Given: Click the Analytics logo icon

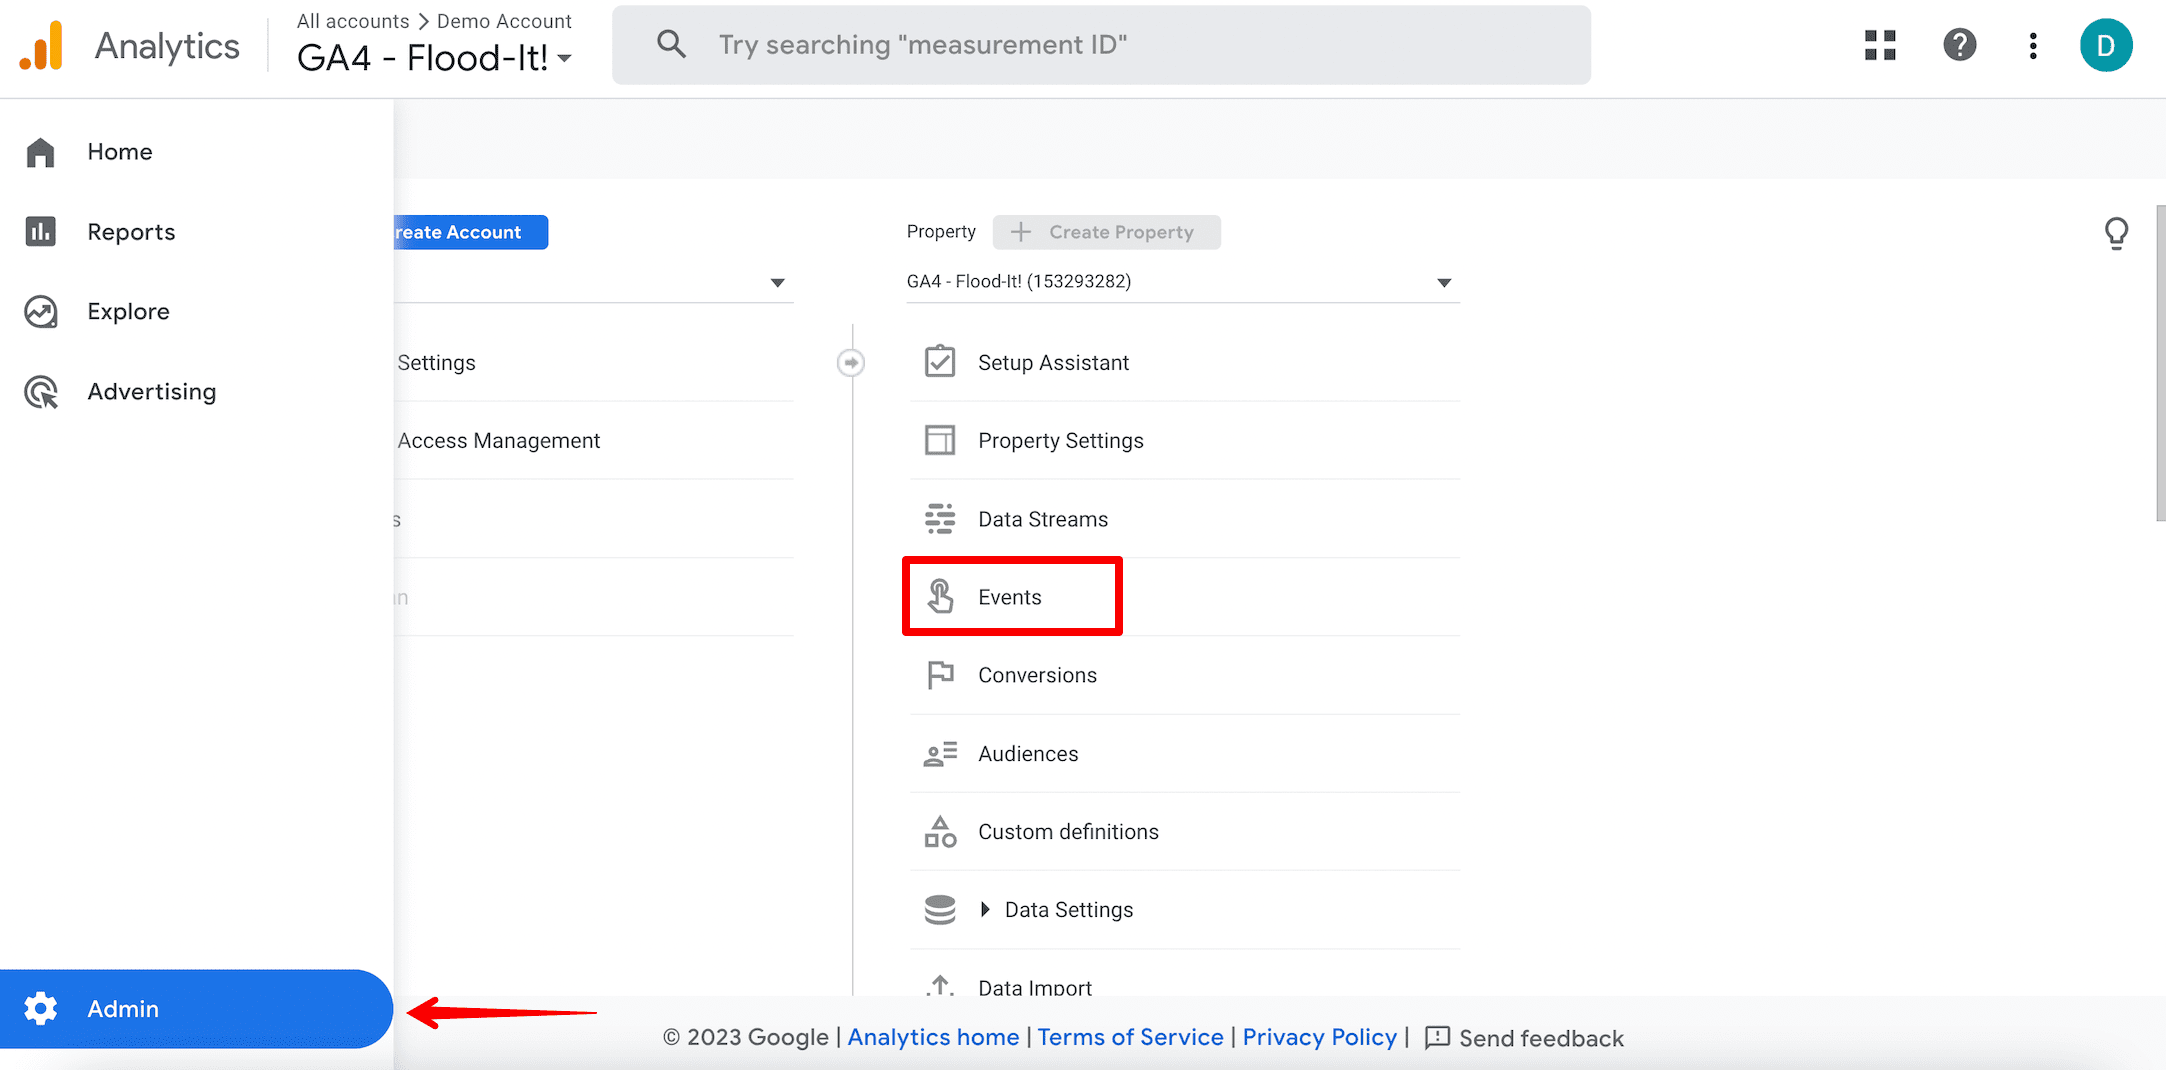Looking at the screenshot, I should point(42,46).
